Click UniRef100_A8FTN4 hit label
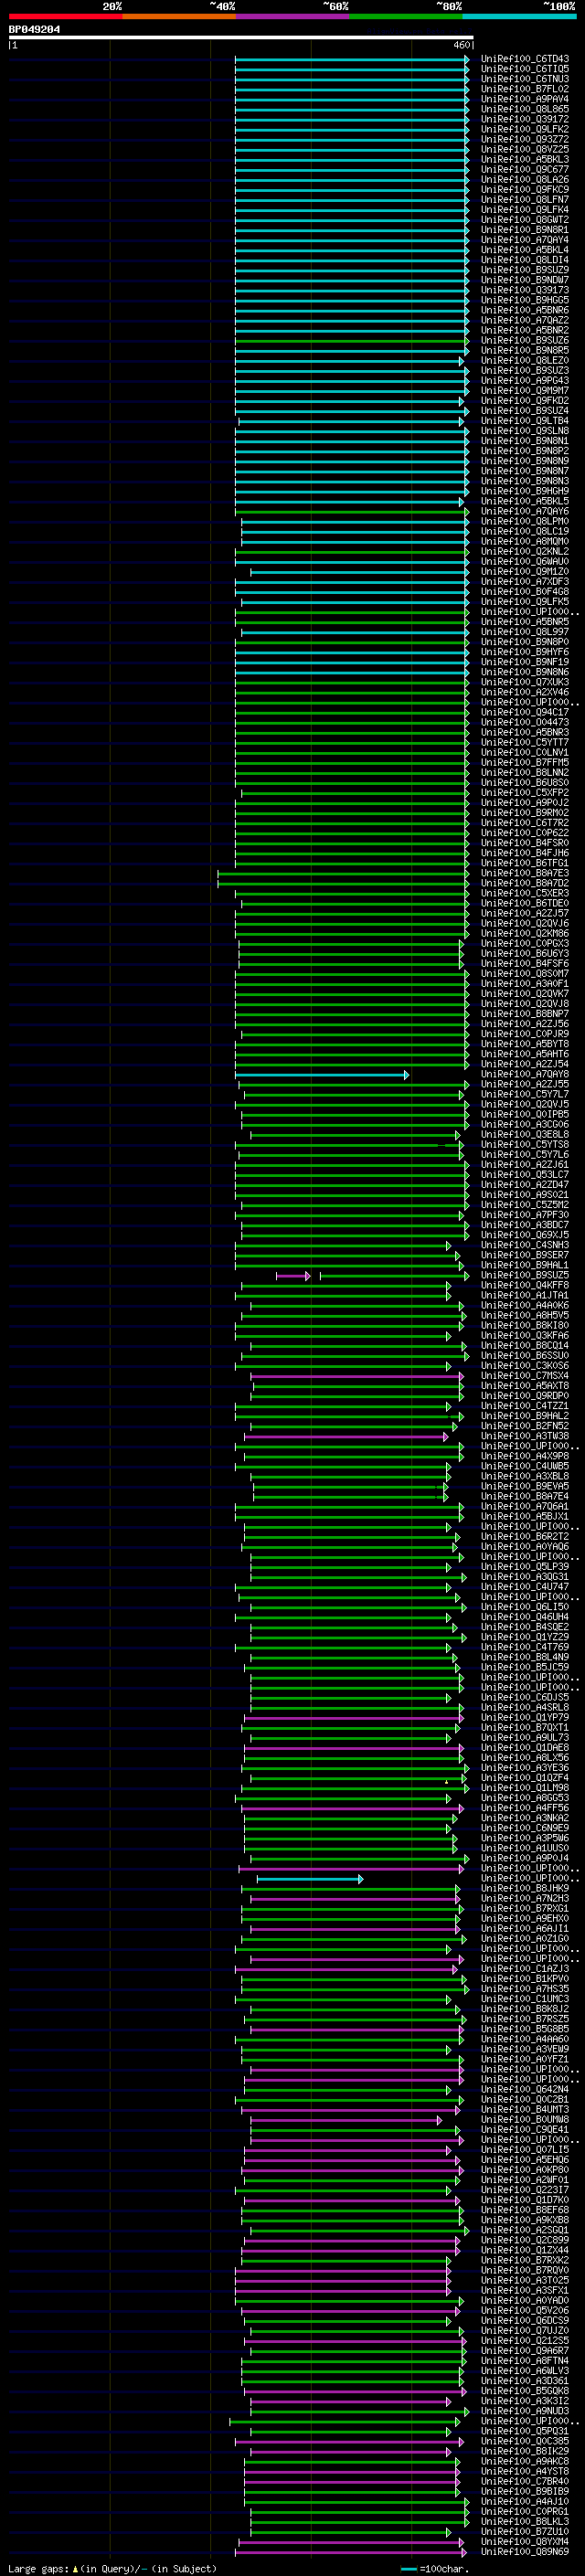This screenshot has width=585, height=2576. (525, 2361)
